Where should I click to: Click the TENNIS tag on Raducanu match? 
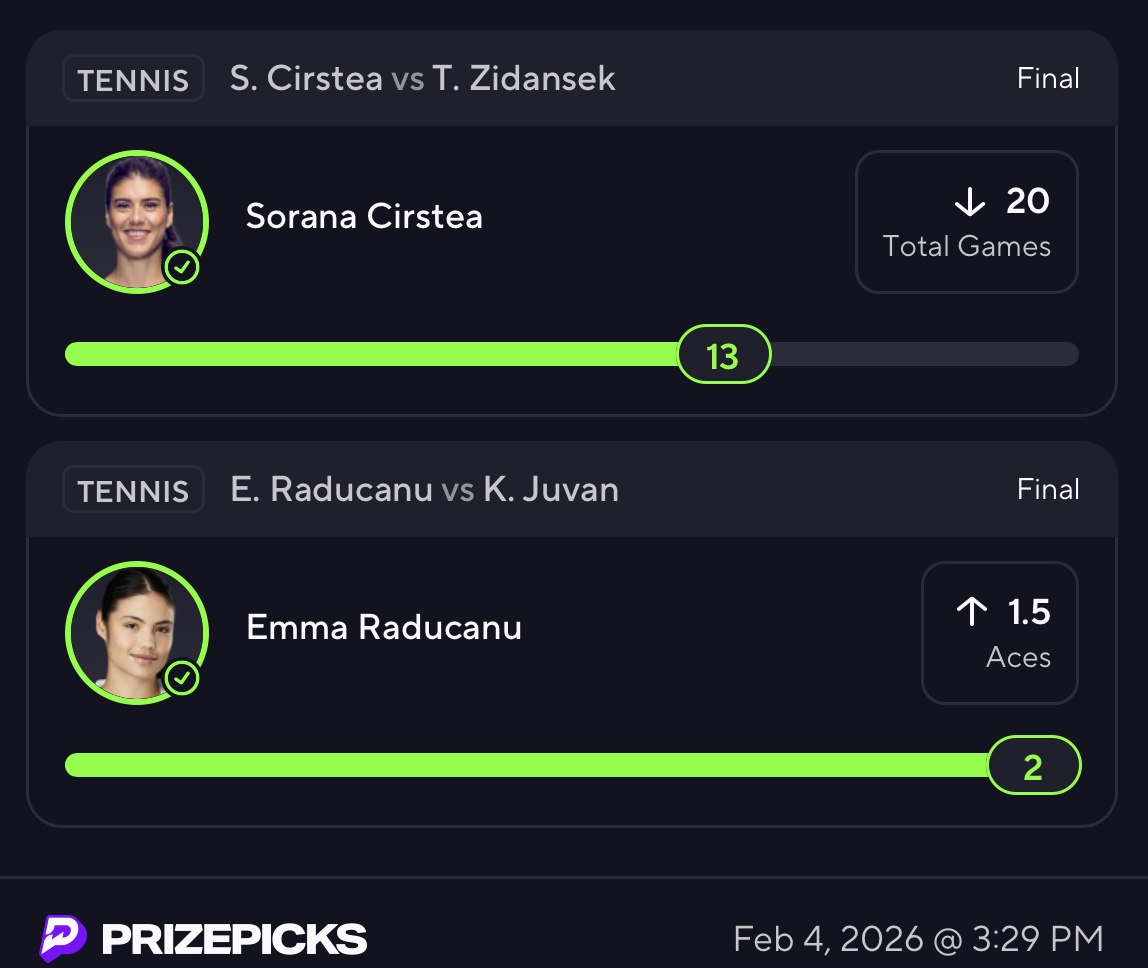(133, 490)
